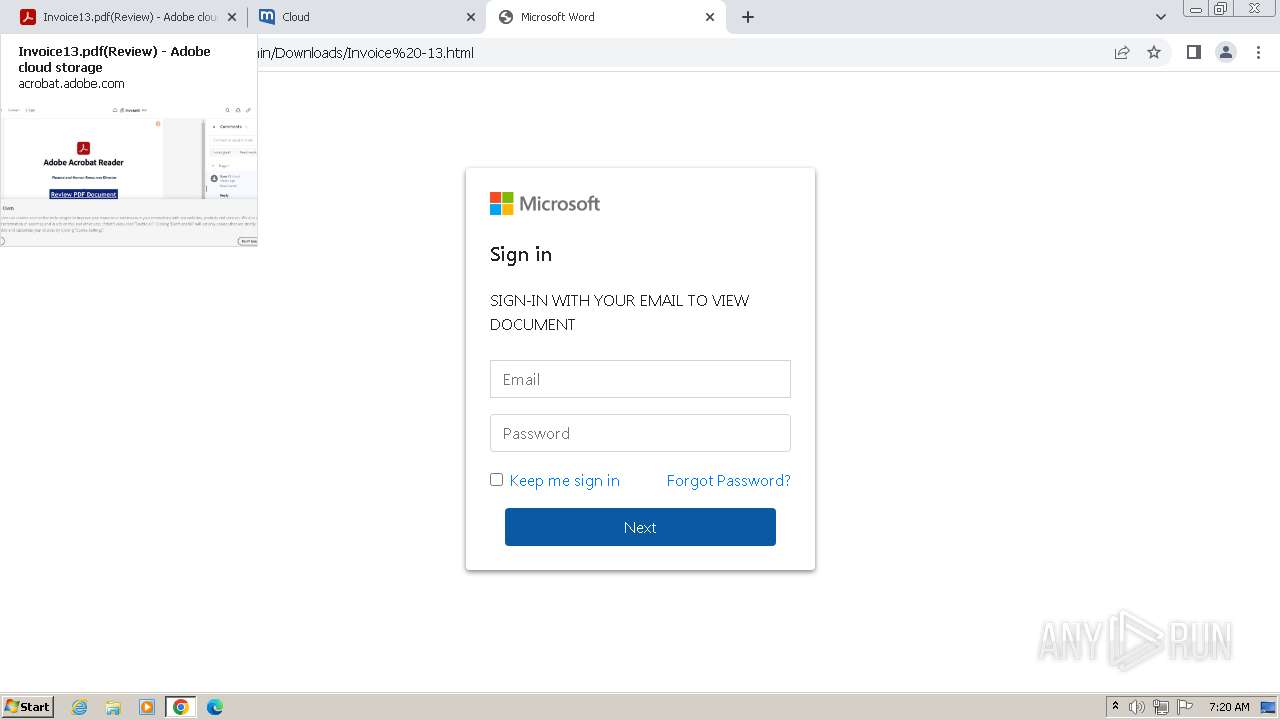
Task: Click the Adobe PDF favicon on first tab
Action: tap(28, 17)
